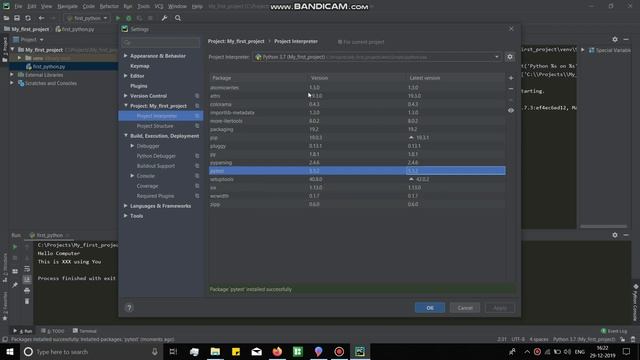Click the Open folder toolbar icon
Image resolution: width=640 pixels, height=360 pixels.
click(6, 18)
